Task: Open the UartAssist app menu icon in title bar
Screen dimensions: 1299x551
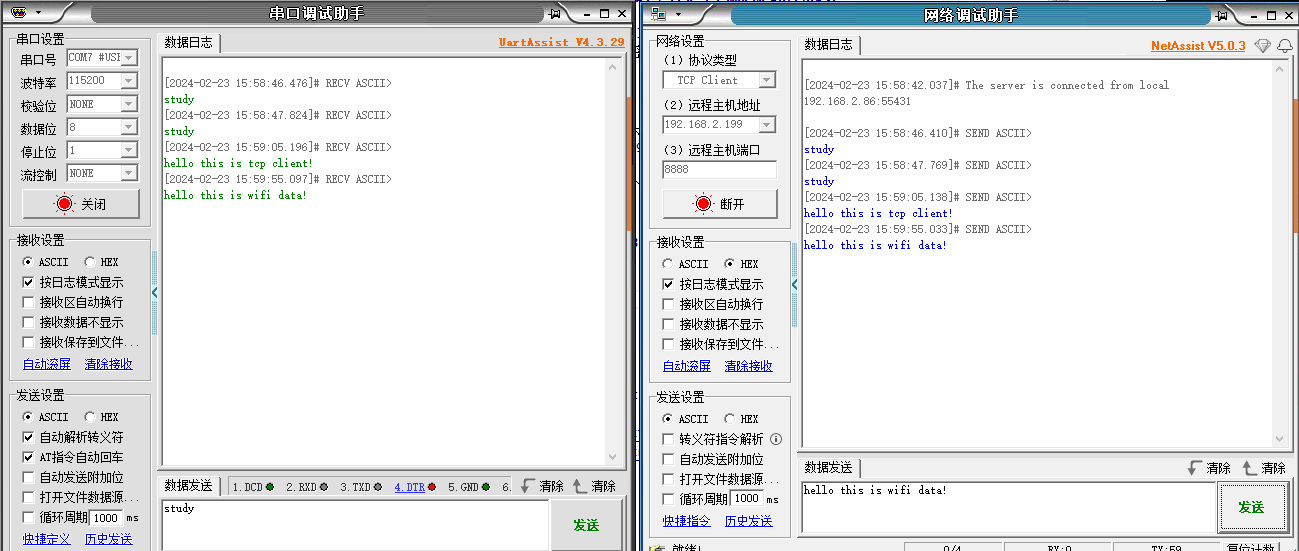Action: pyautogui.click(x=18, y=13)
